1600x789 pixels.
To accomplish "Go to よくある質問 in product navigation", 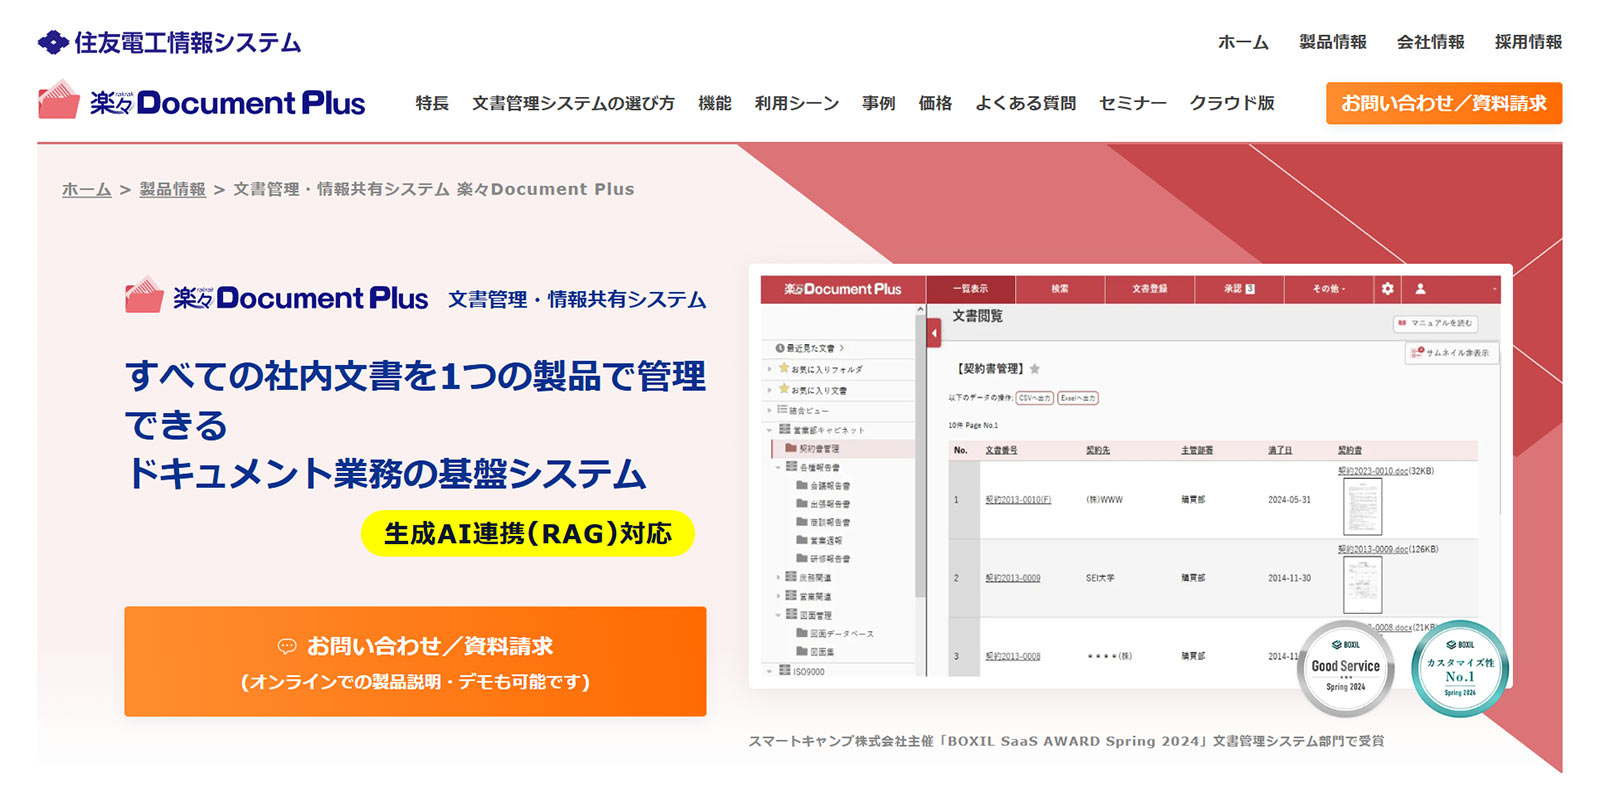I will [1026, 103].
